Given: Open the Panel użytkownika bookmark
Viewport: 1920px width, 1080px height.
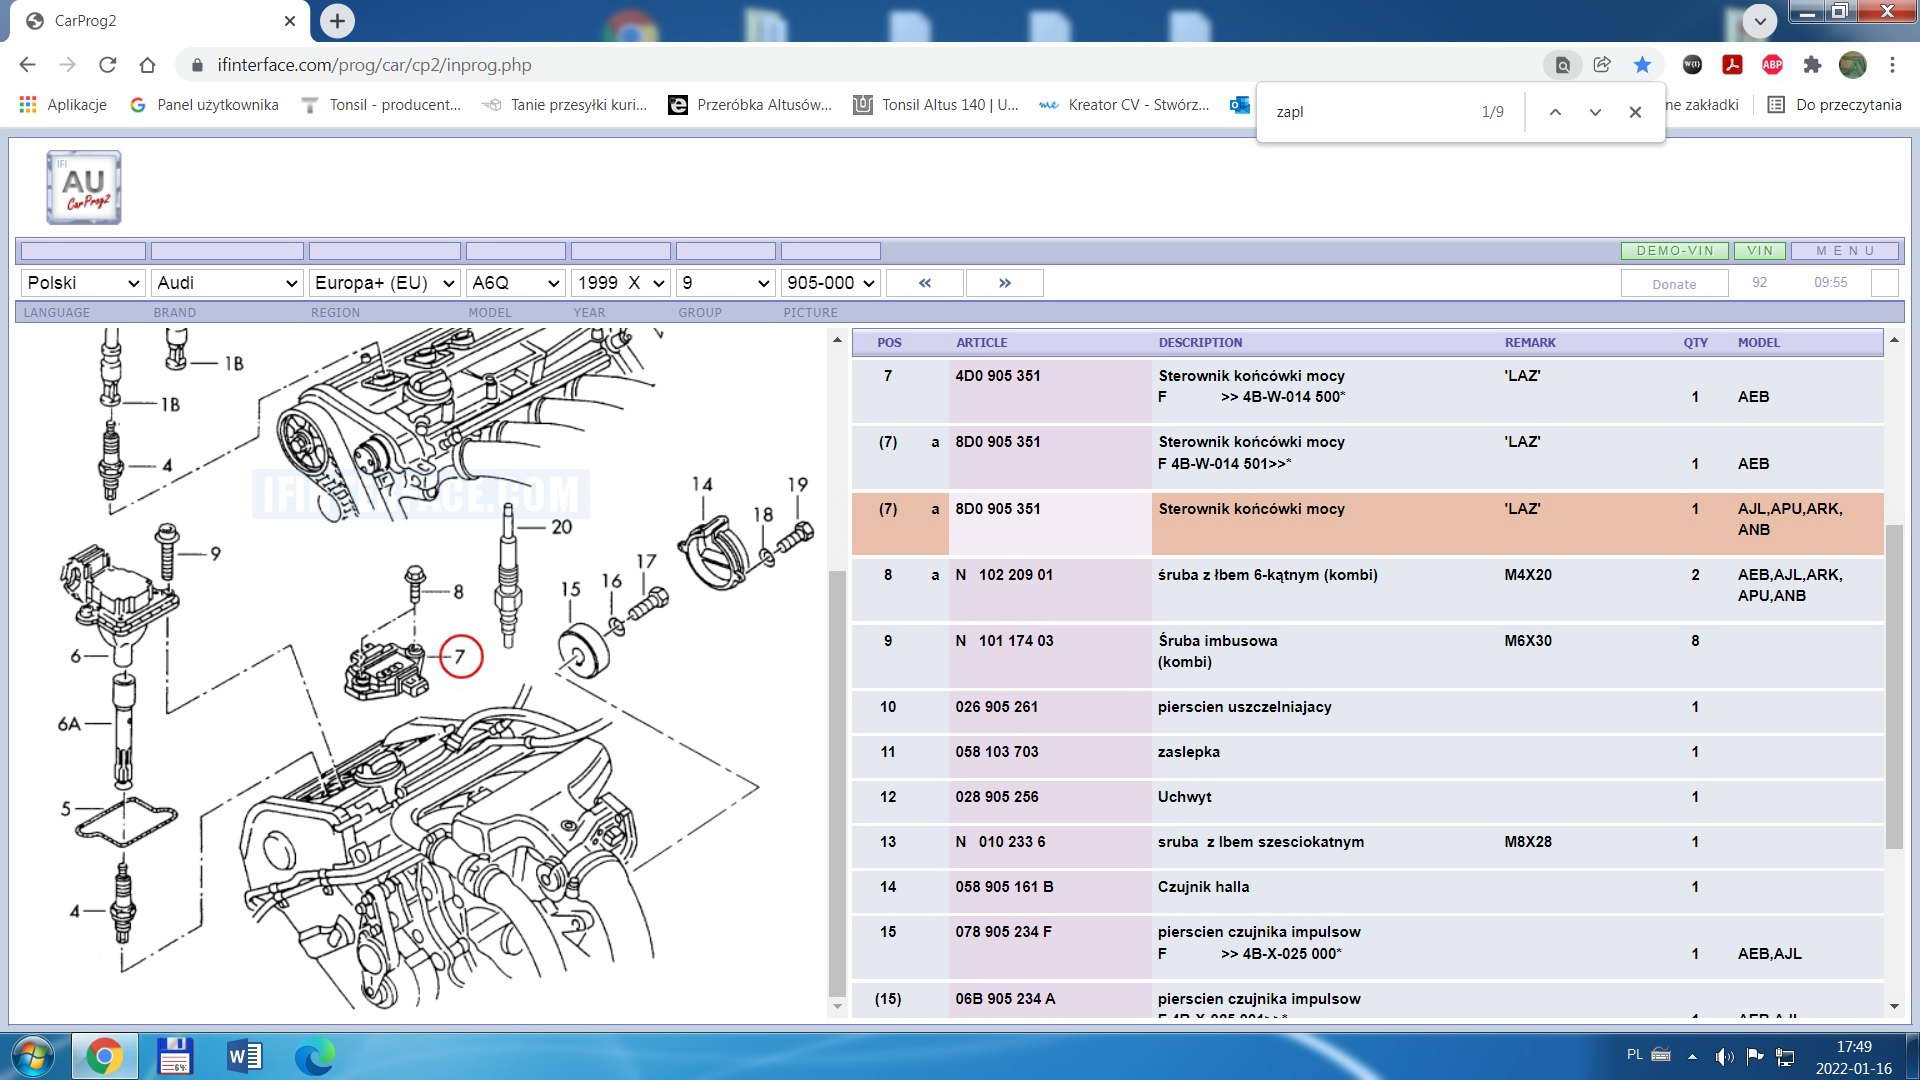Looking at the screenshot, I should (x=205, y=105).
